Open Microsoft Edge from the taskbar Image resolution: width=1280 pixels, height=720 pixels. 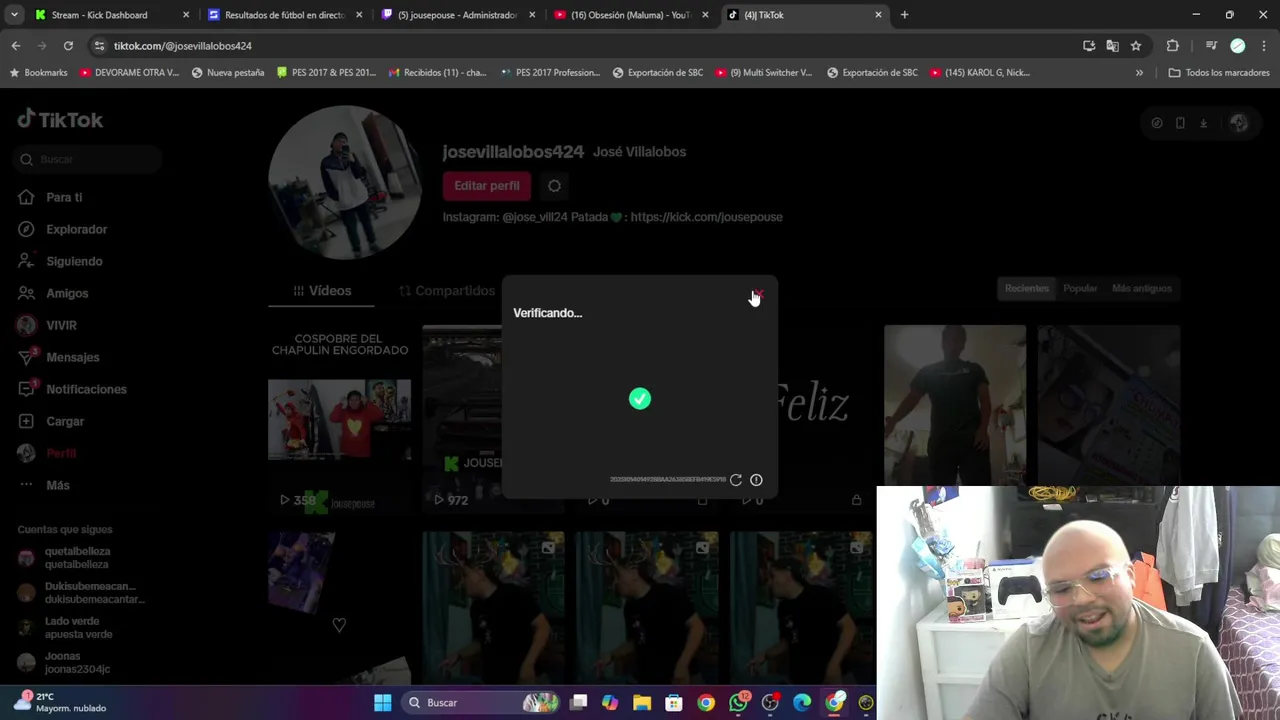pos(802,703)
